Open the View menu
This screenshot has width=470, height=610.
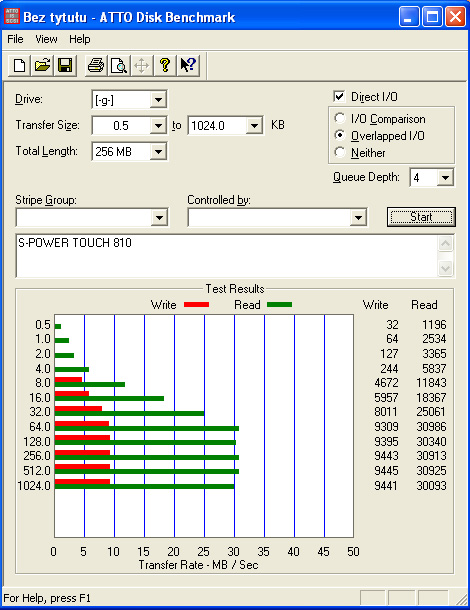46,39
